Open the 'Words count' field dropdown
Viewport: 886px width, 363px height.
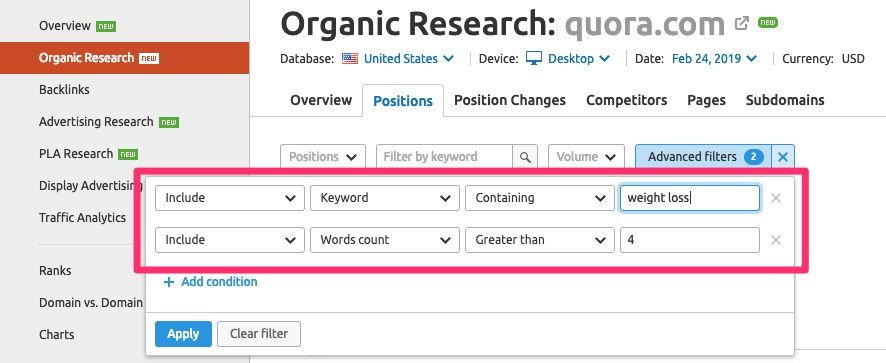click(x=385, y=240)
